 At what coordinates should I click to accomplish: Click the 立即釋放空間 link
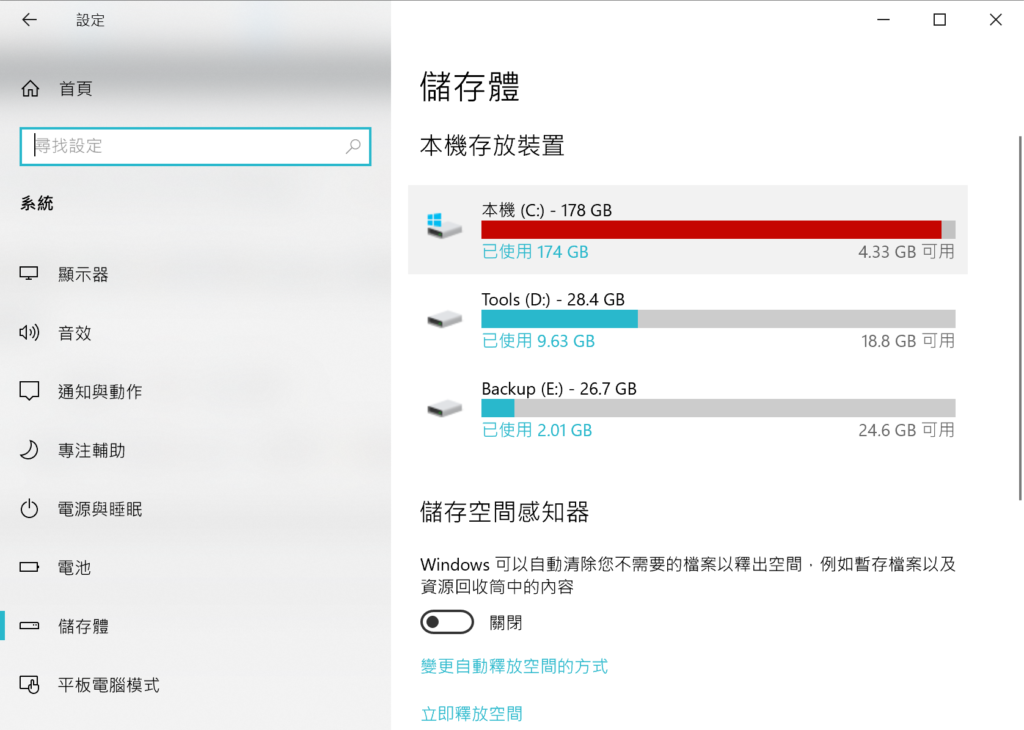(x=472, y=713)
